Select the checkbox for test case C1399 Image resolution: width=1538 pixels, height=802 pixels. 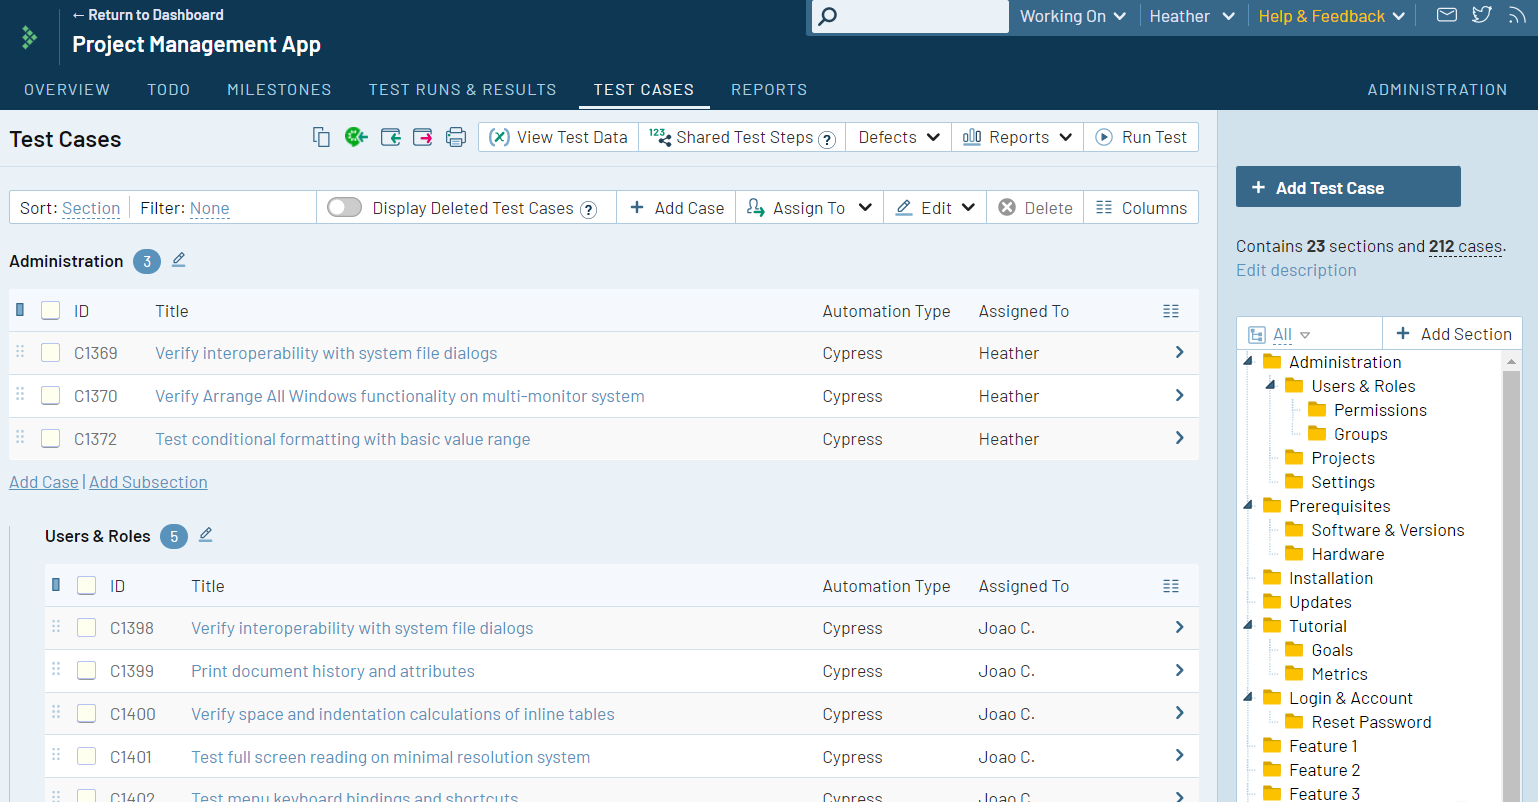87,671
